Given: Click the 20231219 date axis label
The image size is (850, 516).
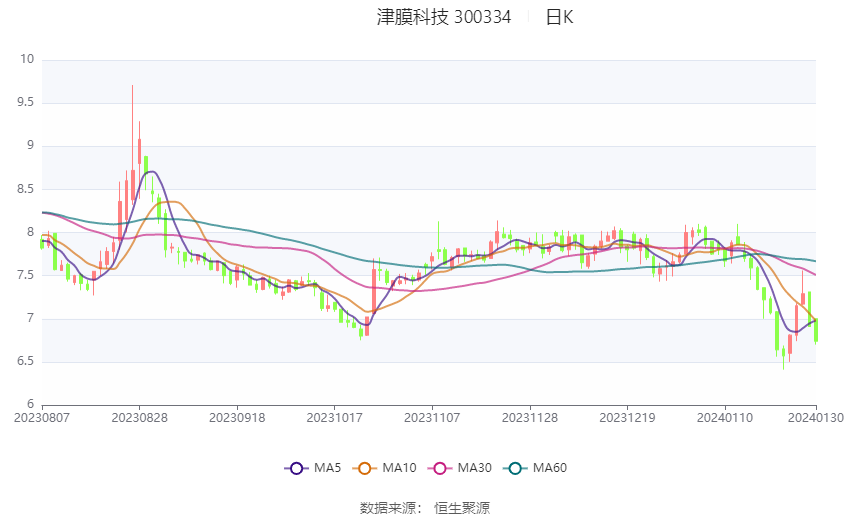Looking at the screenshot, I should tap(627, 418).
